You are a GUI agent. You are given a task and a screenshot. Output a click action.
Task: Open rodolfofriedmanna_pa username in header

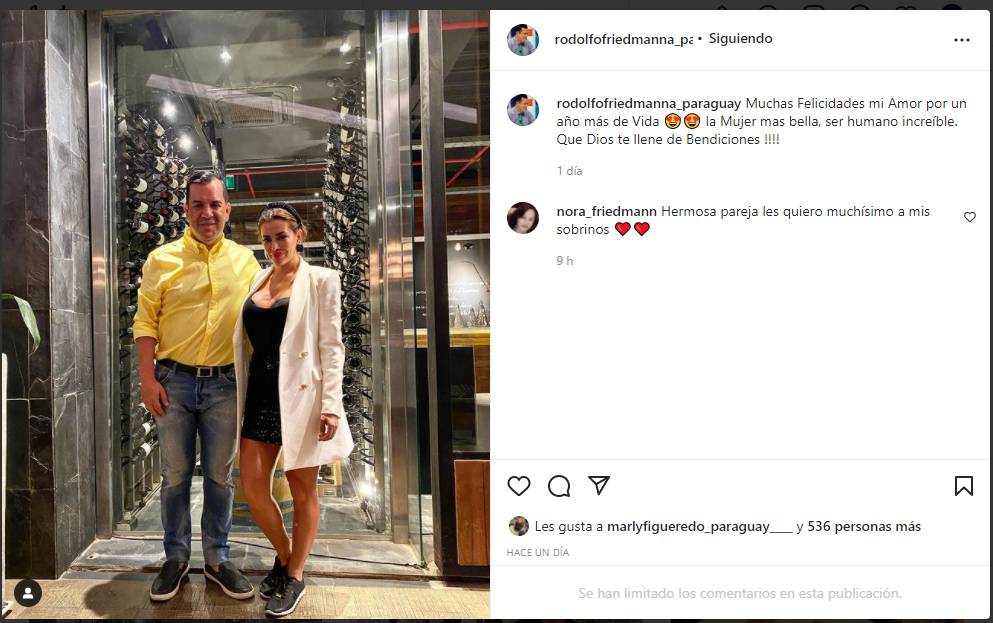click(624, 39)
